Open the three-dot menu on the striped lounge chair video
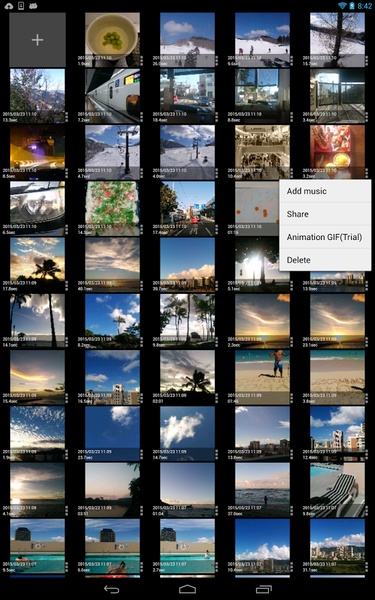375x600 pixels. tap(366, 511)
